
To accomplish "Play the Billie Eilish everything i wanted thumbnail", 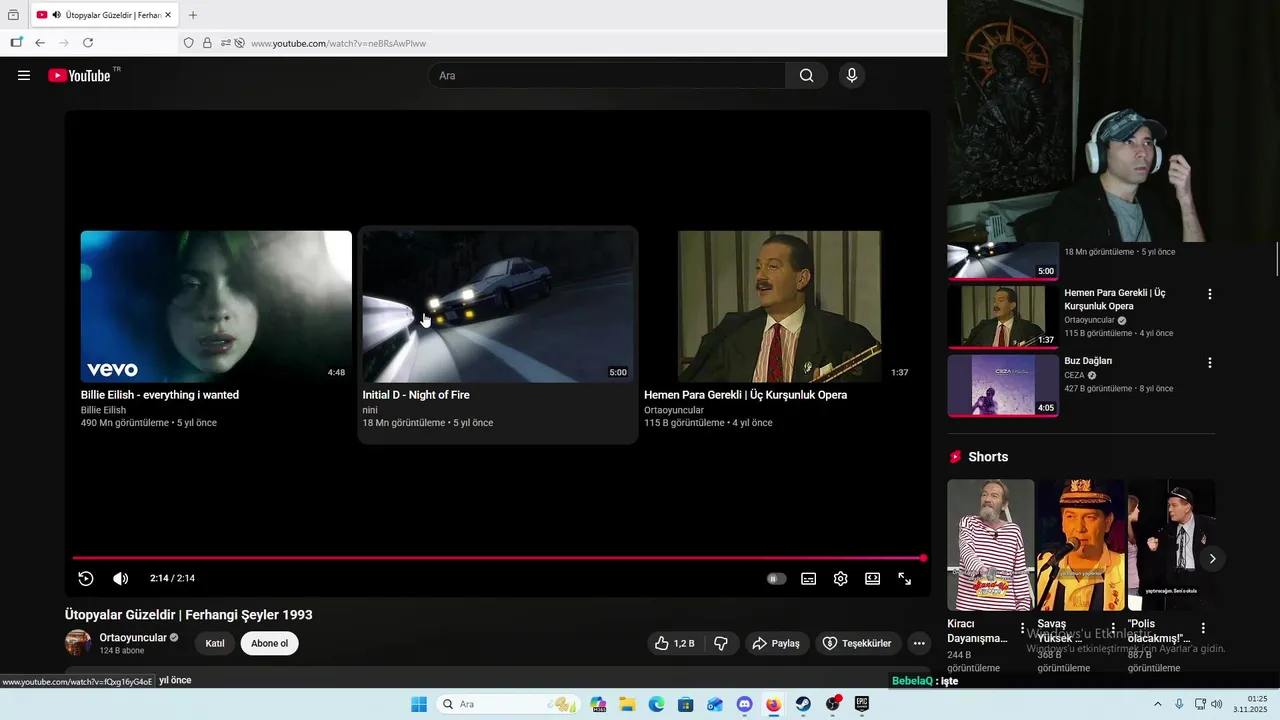I will (x=216, y=306).
